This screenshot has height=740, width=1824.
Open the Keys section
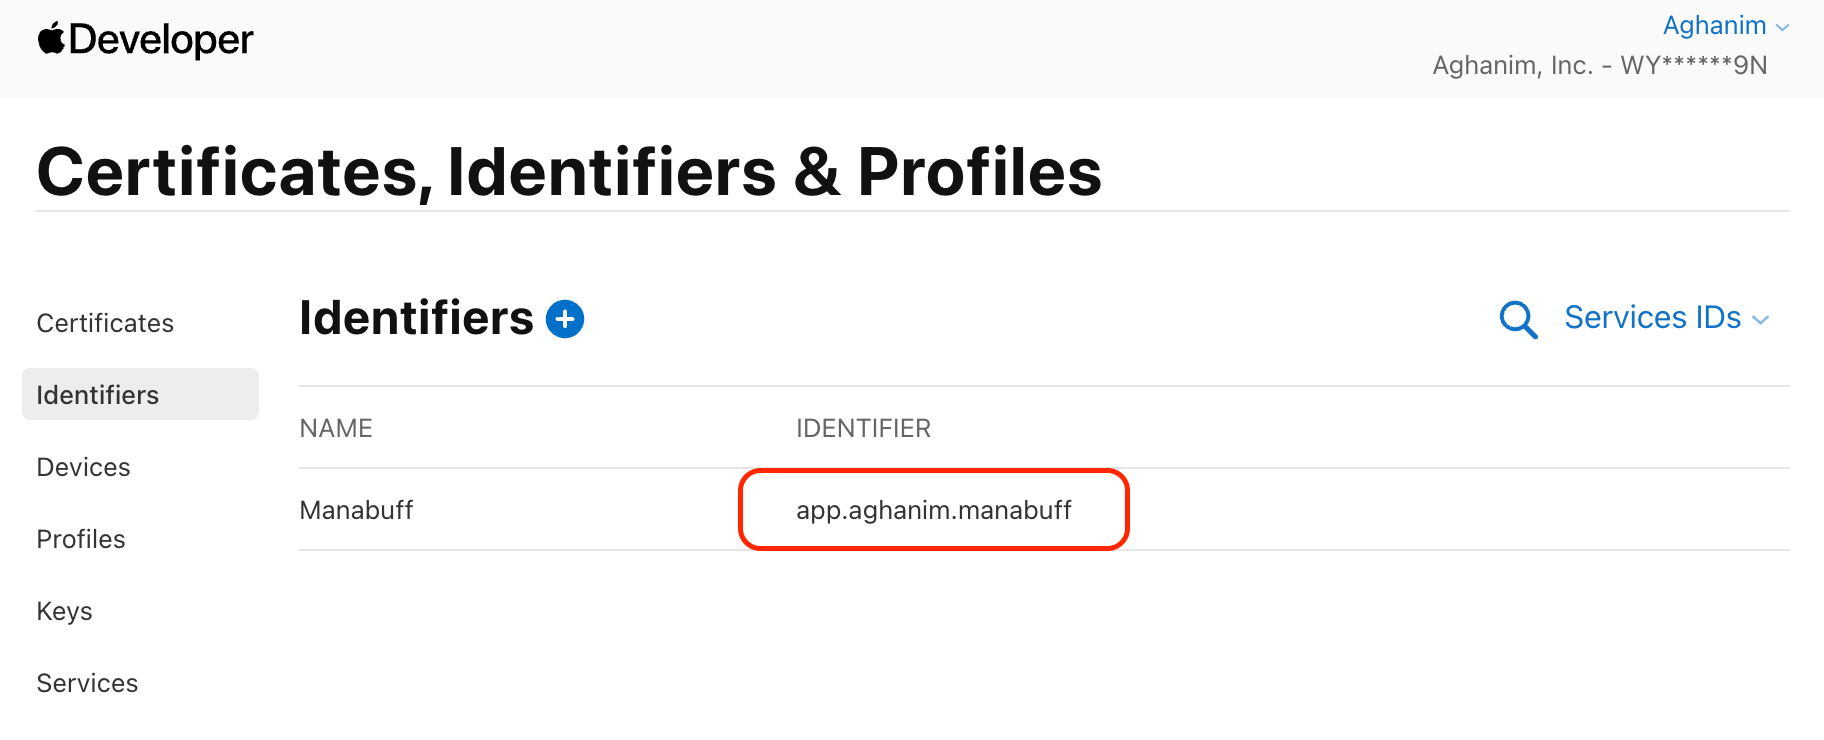(x=64, y=610)
